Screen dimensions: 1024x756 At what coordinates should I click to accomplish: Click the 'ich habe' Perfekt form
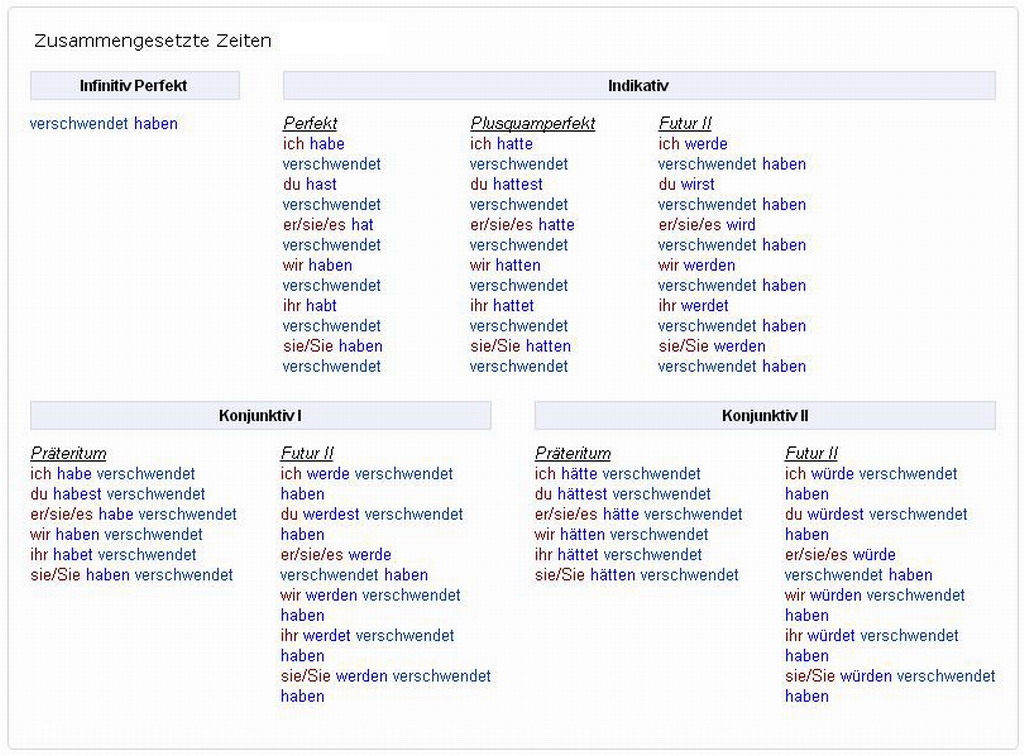(x=313, y=144)
